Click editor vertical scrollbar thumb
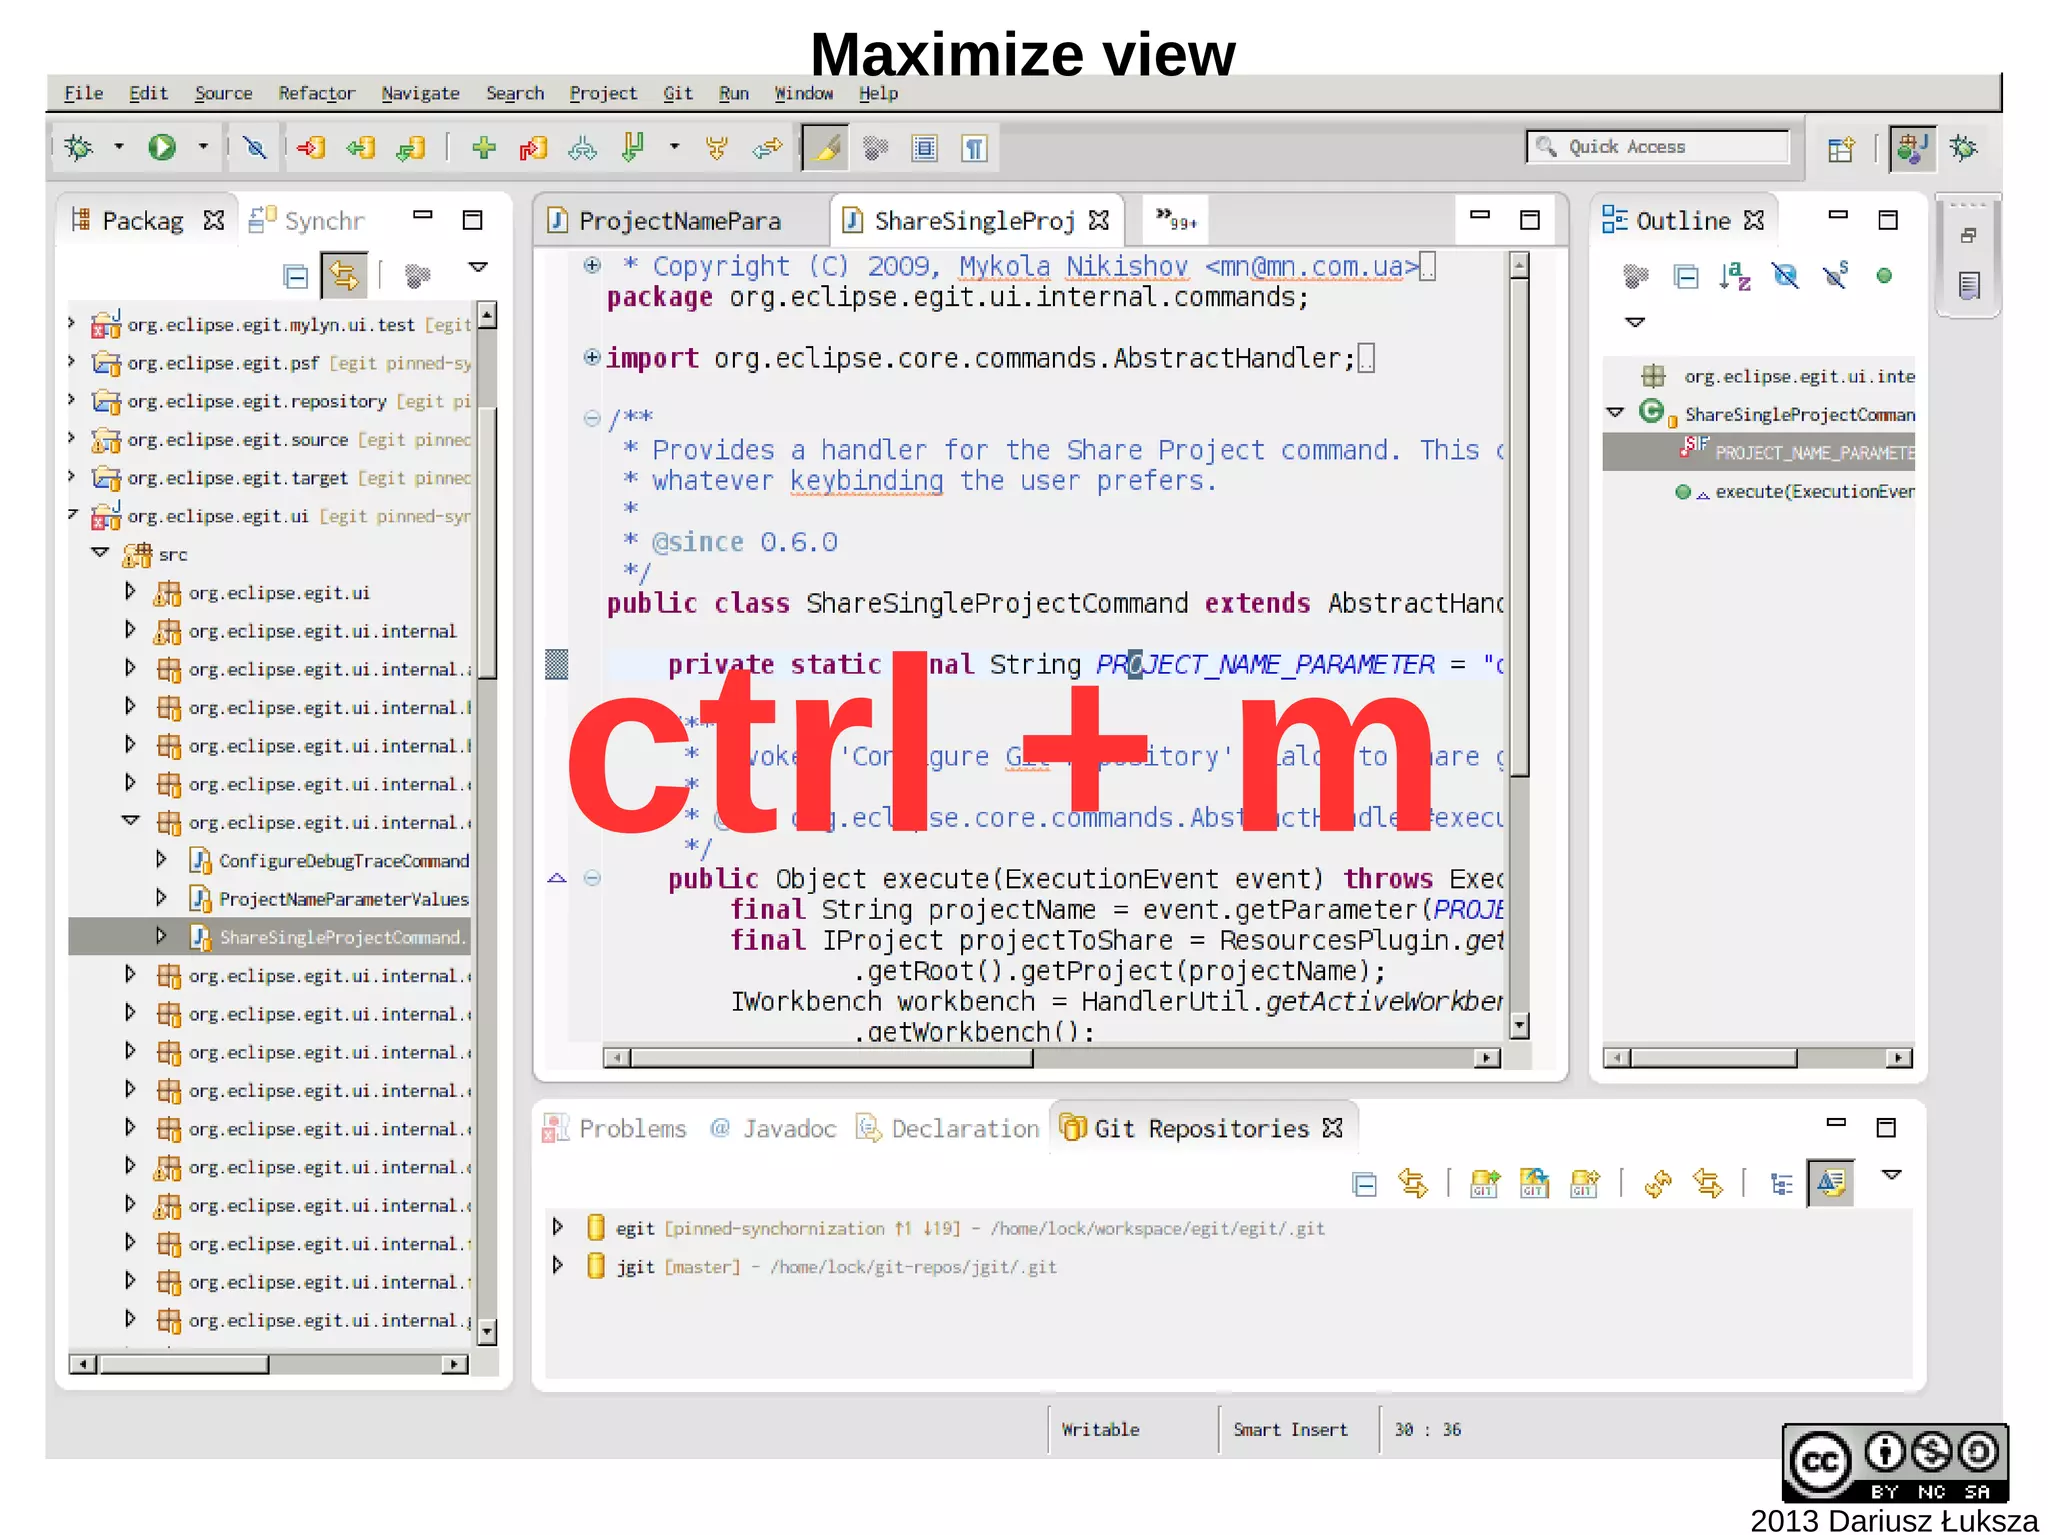Viewport: 2048px width, 1535px height. coord(1520,527)
